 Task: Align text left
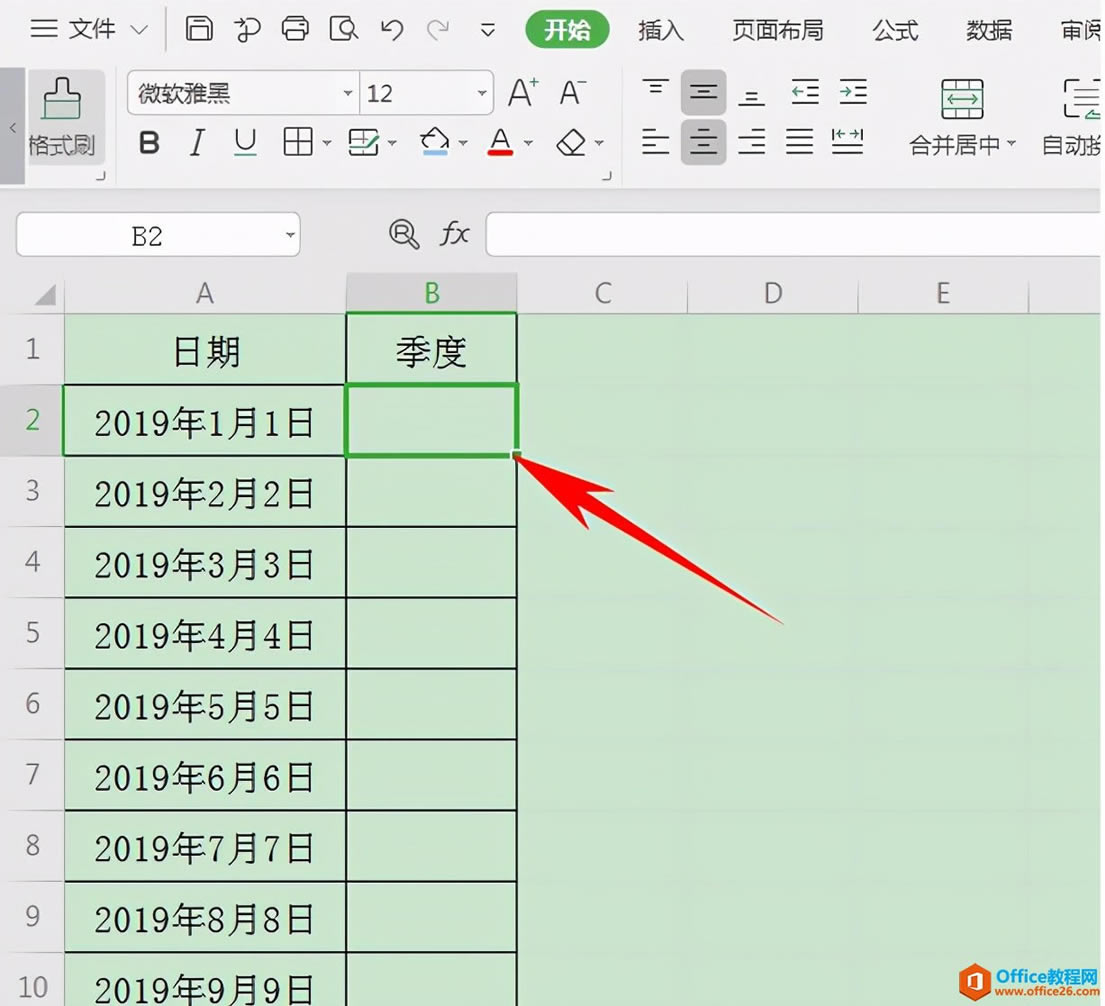655,142
